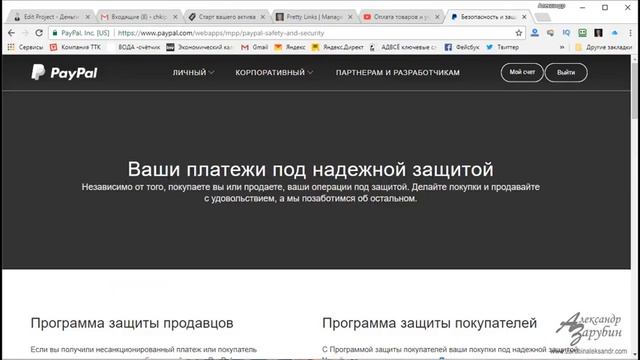Close the Edit Project tab

point(87,17)
